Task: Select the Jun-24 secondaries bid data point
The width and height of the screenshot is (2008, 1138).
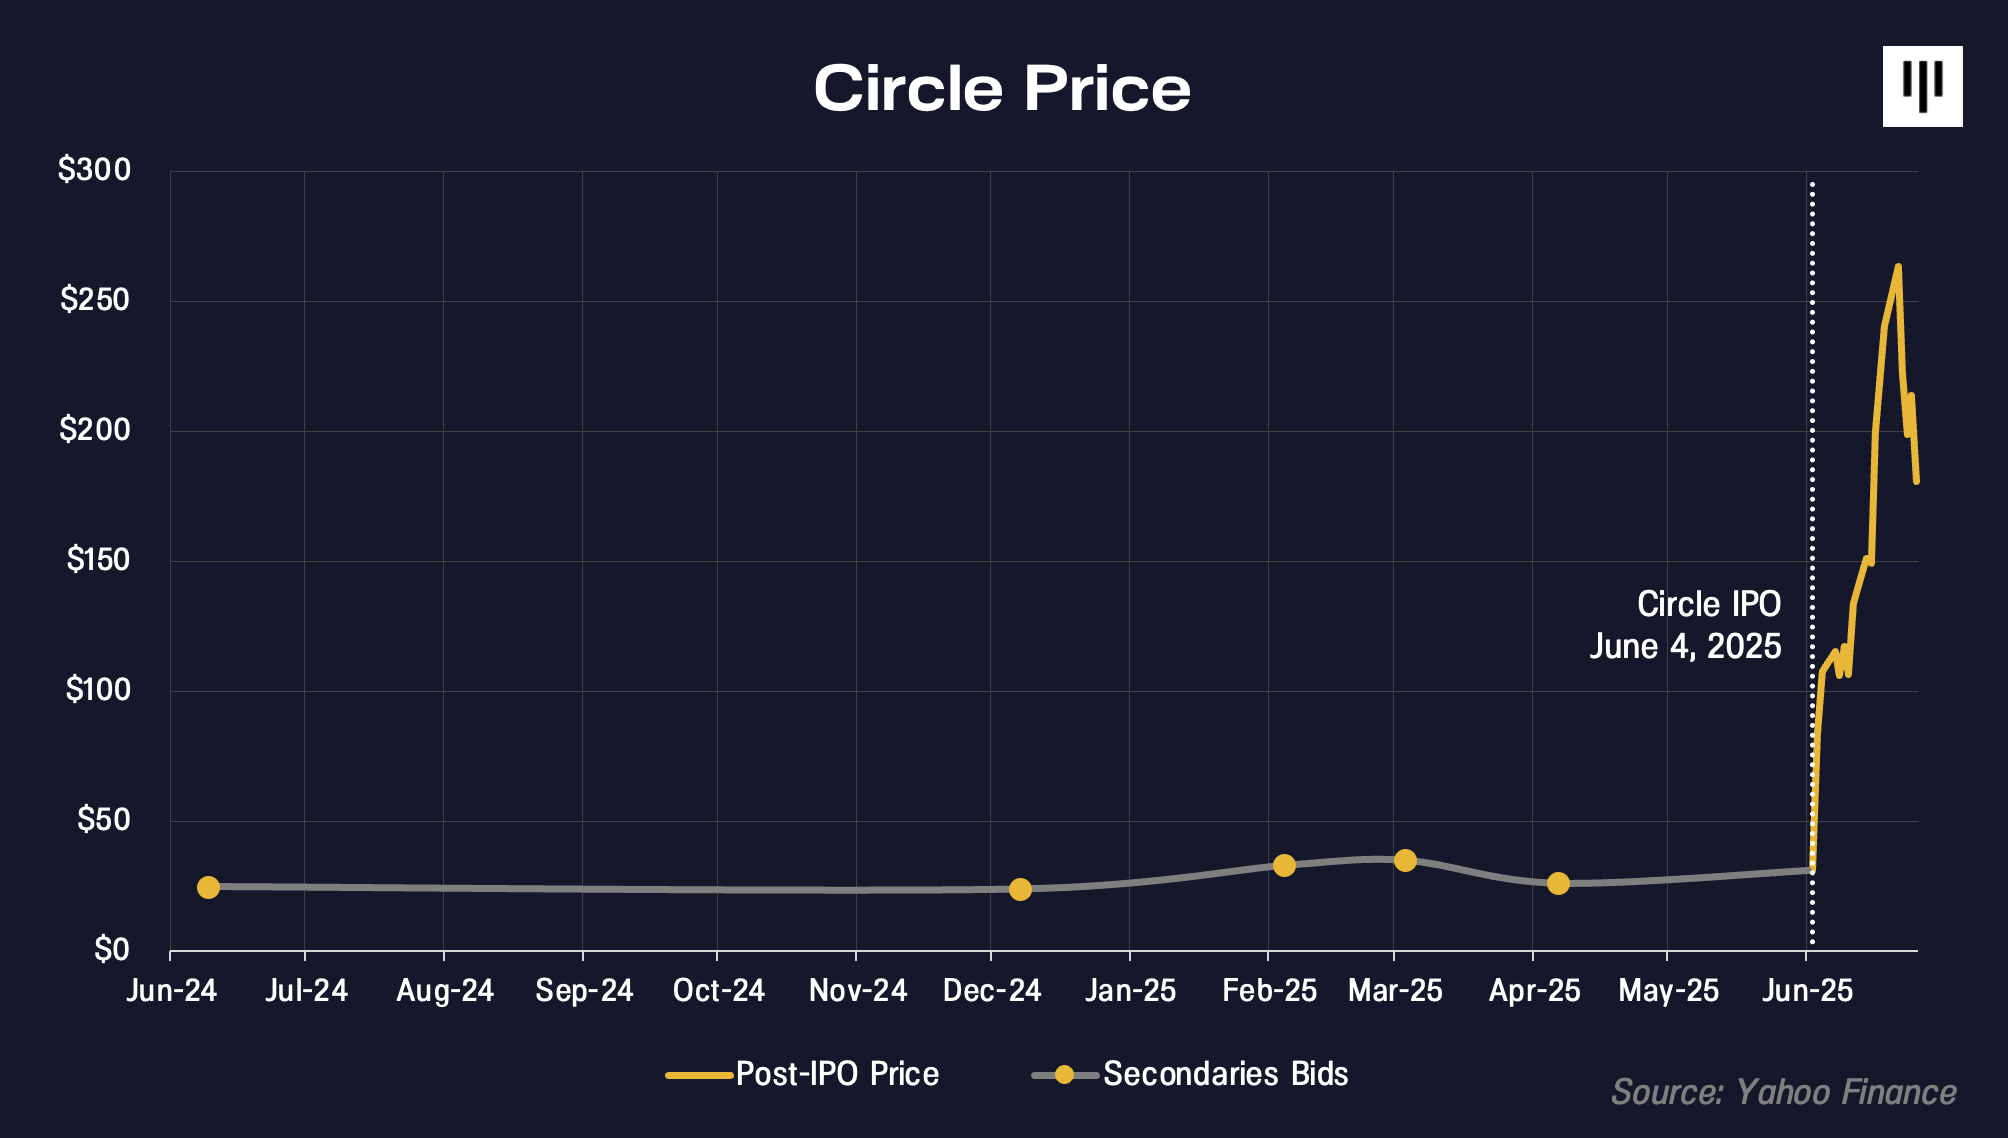Action: tap(208, 887)
